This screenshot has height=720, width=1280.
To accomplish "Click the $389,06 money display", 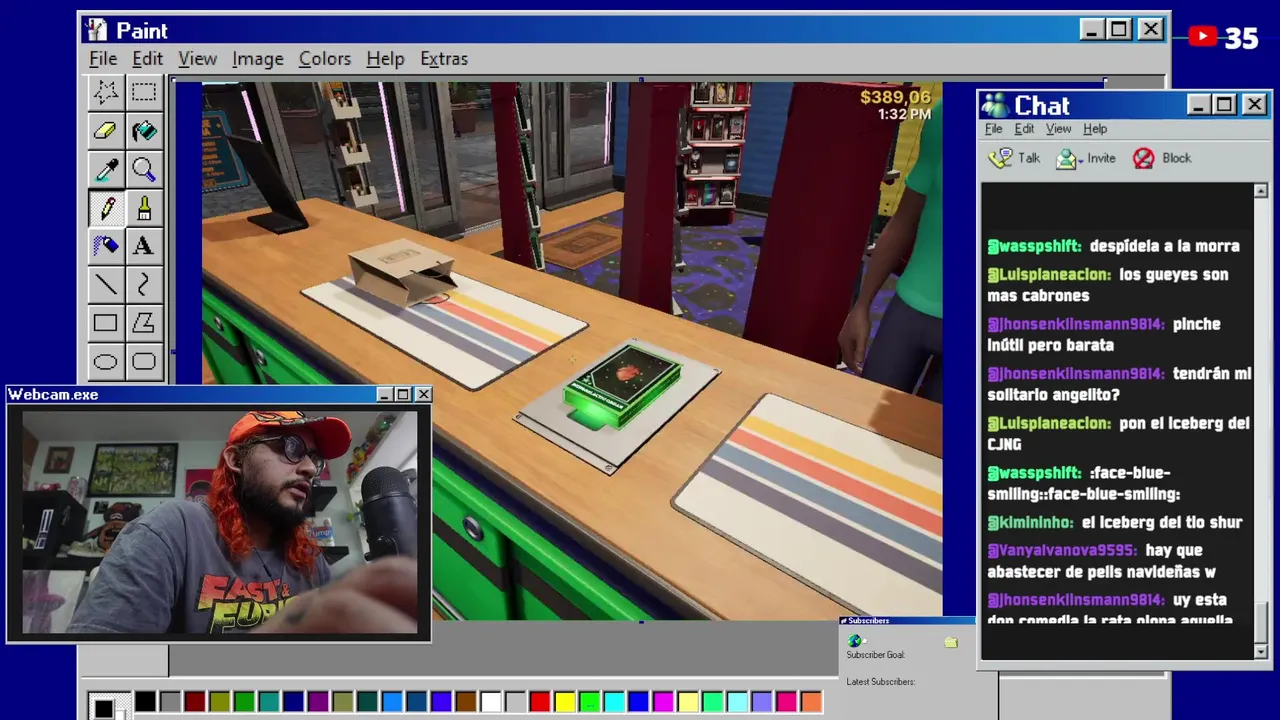I will click(895, 97).
